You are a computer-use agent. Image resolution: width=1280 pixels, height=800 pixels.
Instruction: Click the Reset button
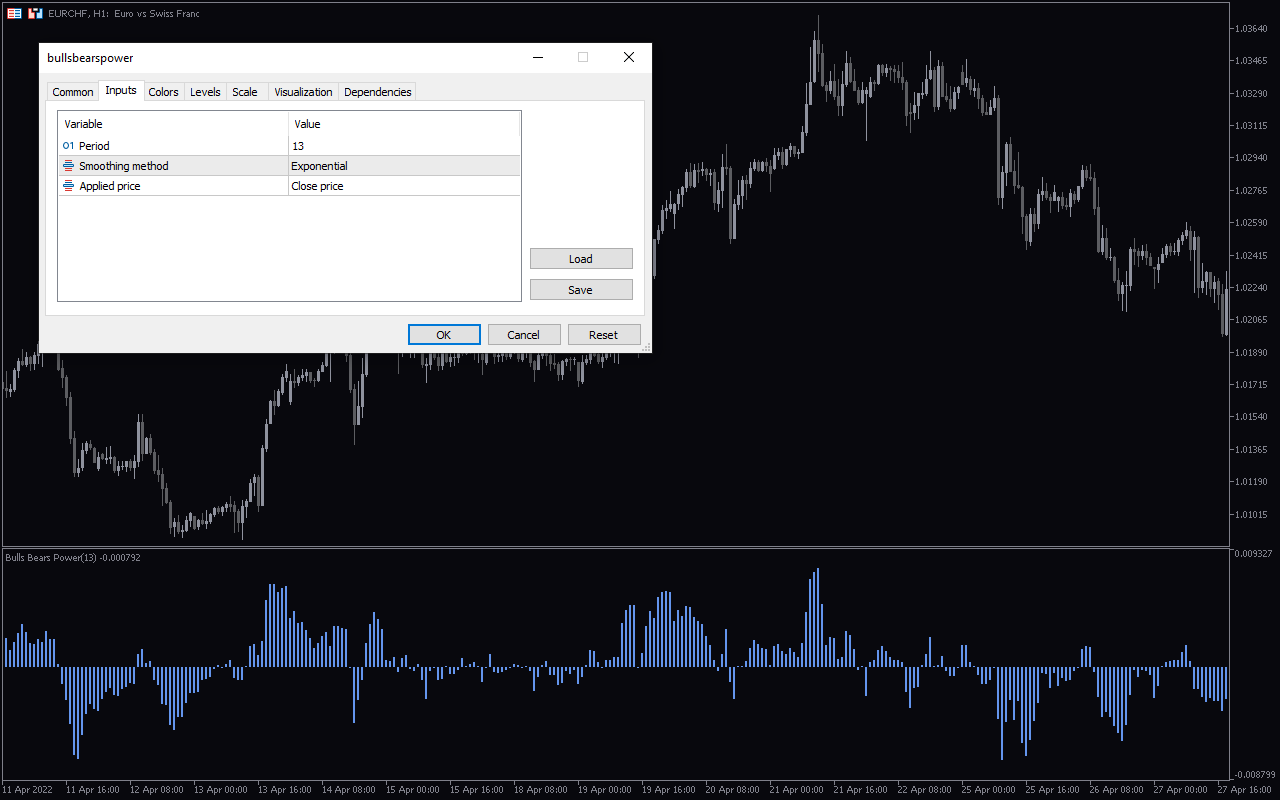[604, 335]
